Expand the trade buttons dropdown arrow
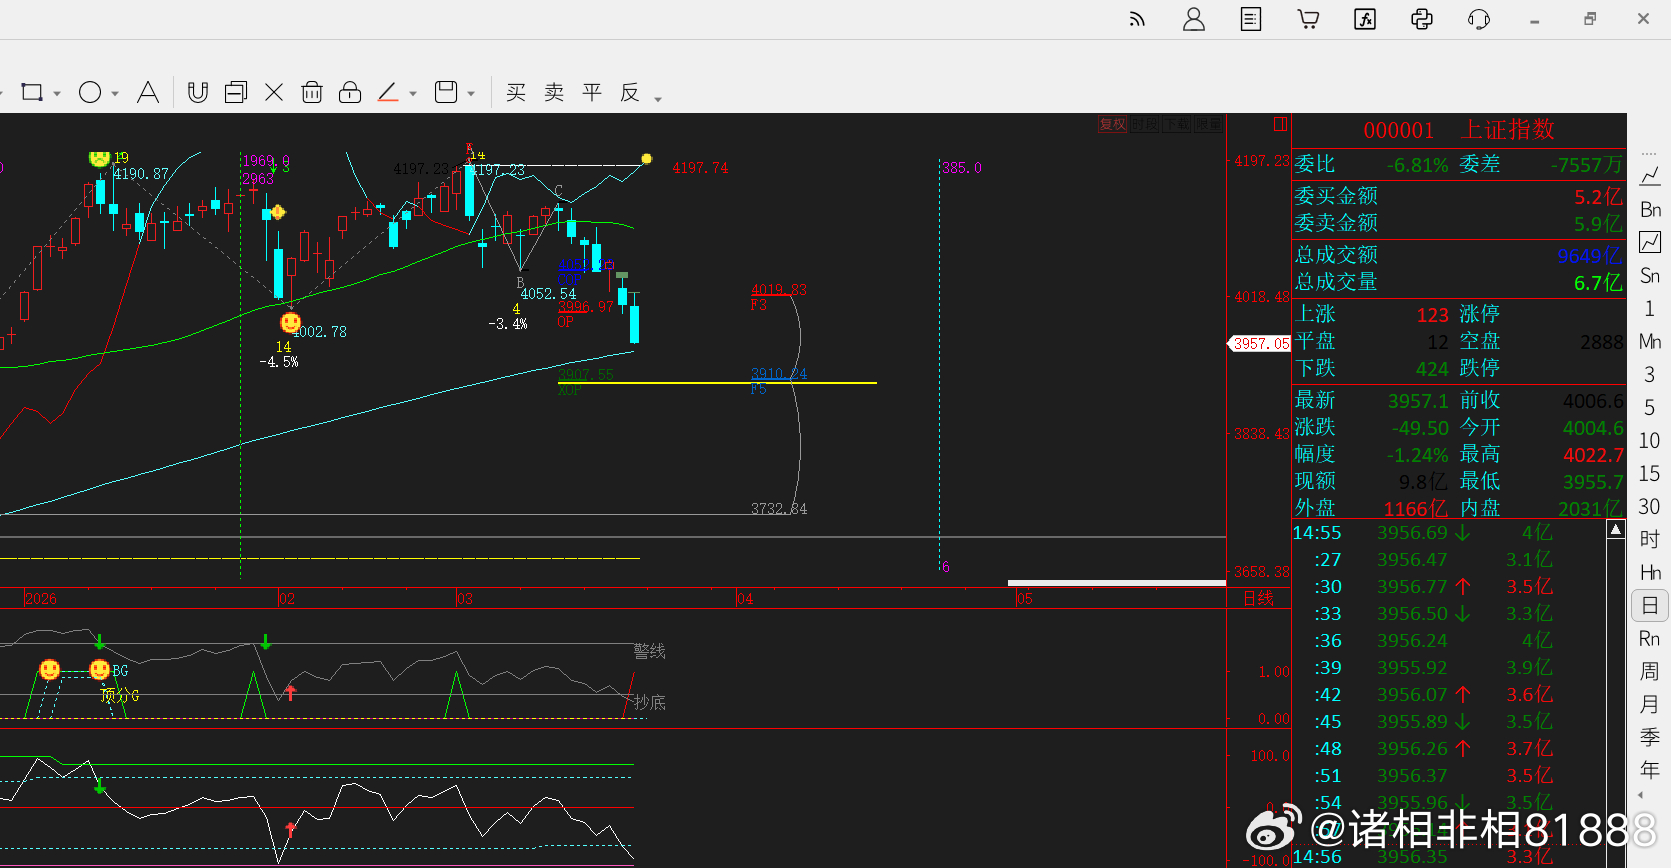 [x=658, y=99]
